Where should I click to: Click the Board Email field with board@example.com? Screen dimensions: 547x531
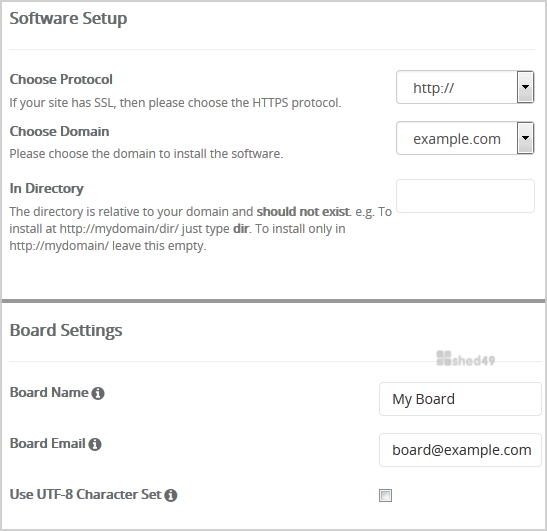[460, 450]
